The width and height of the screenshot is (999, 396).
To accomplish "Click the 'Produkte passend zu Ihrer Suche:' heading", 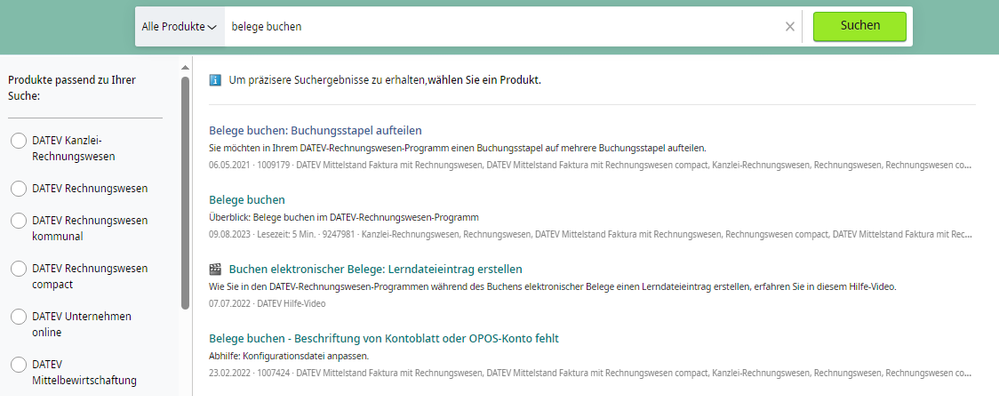I will pos(72,88).
